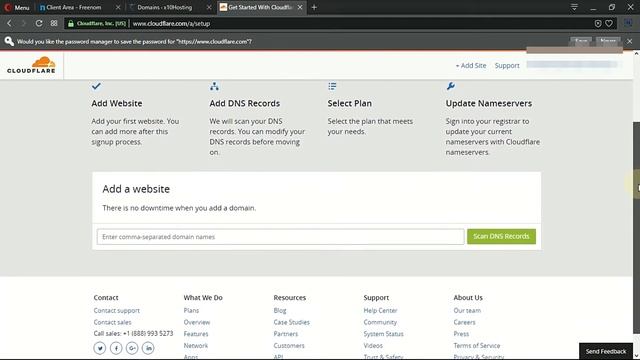
Task: Open the ad blocker shield icon
Action: pyautogui.click(x=598, y=24)
